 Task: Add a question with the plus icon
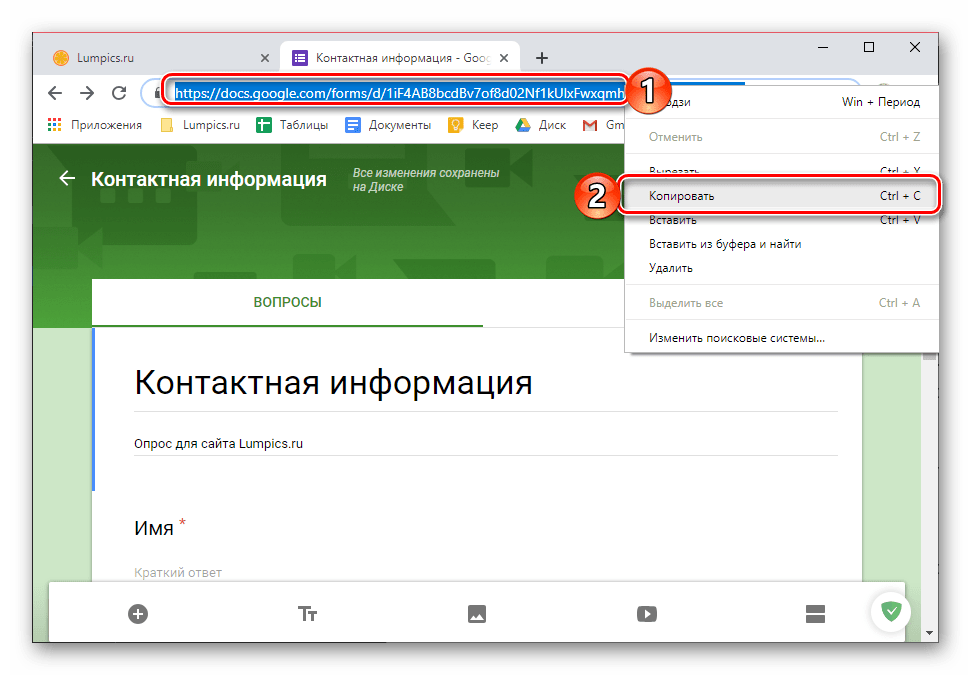tap(137, 614)
